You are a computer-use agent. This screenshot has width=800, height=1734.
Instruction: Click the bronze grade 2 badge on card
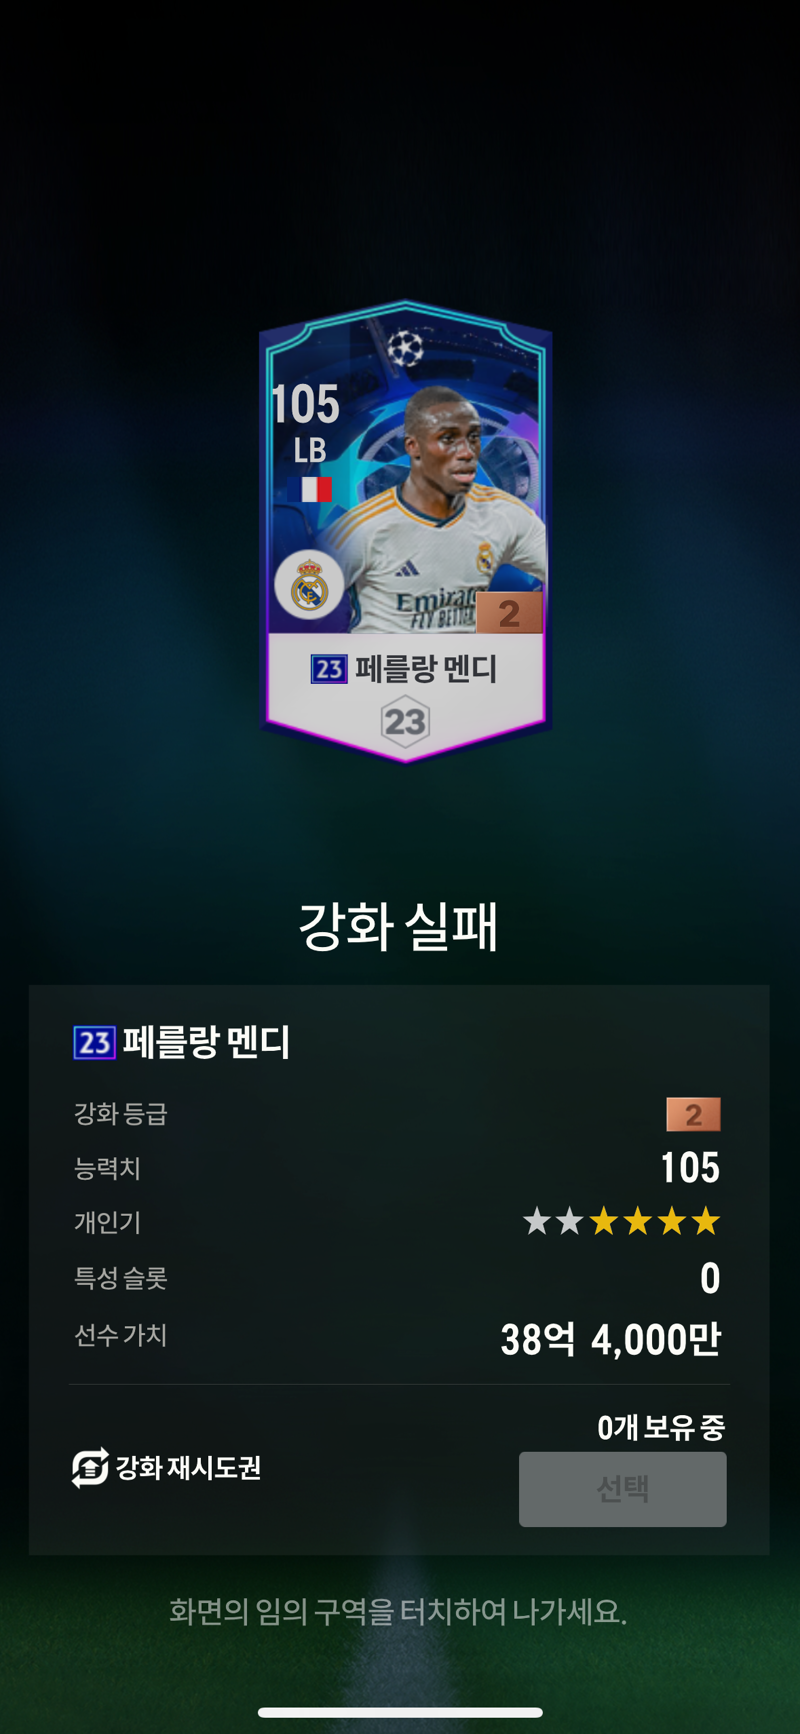tap(509, 613)
